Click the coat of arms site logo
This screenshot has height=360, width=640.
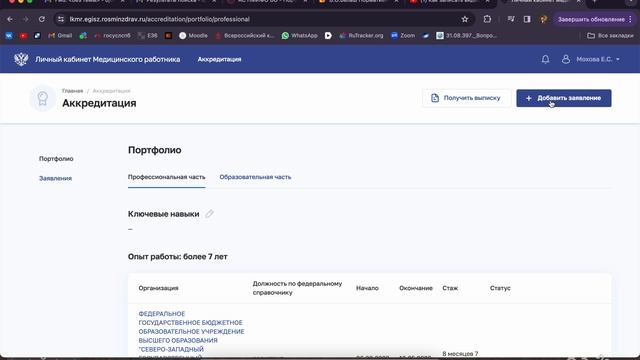[21, 60]
